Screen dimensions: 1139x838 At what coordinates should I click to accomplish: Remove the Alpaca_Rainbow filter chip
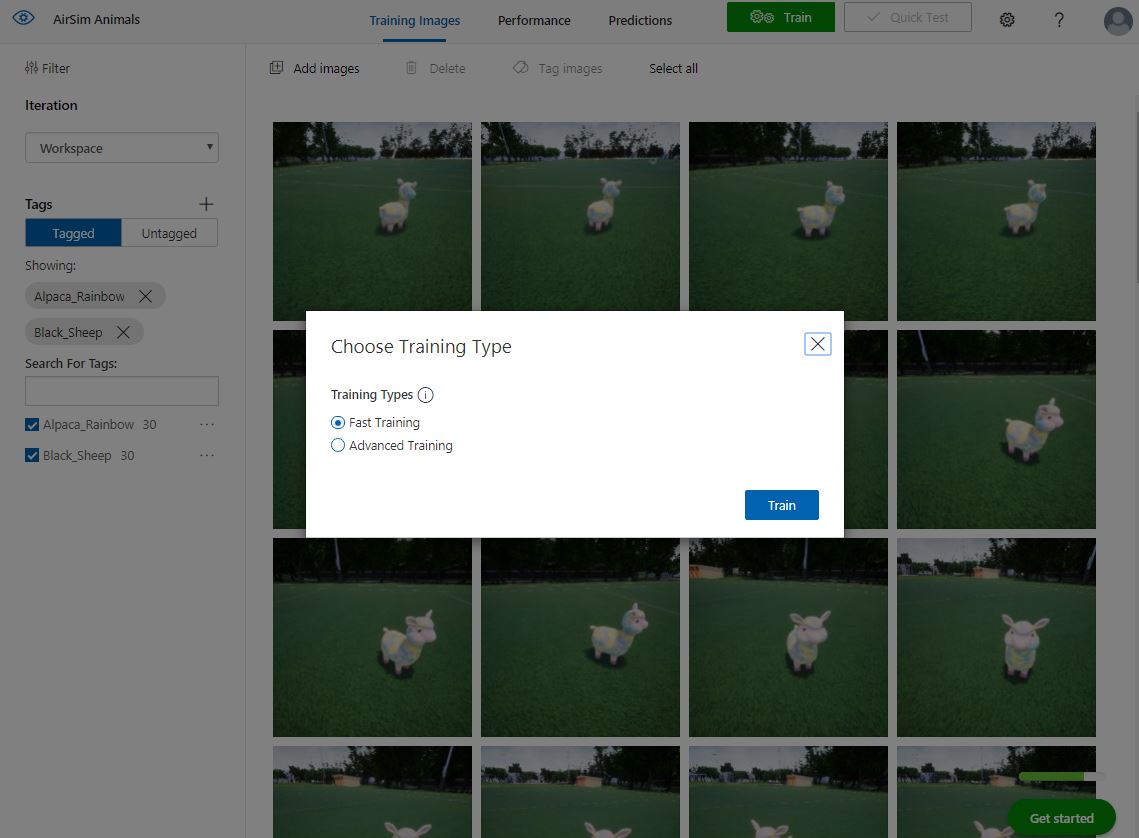pos(145,296)
